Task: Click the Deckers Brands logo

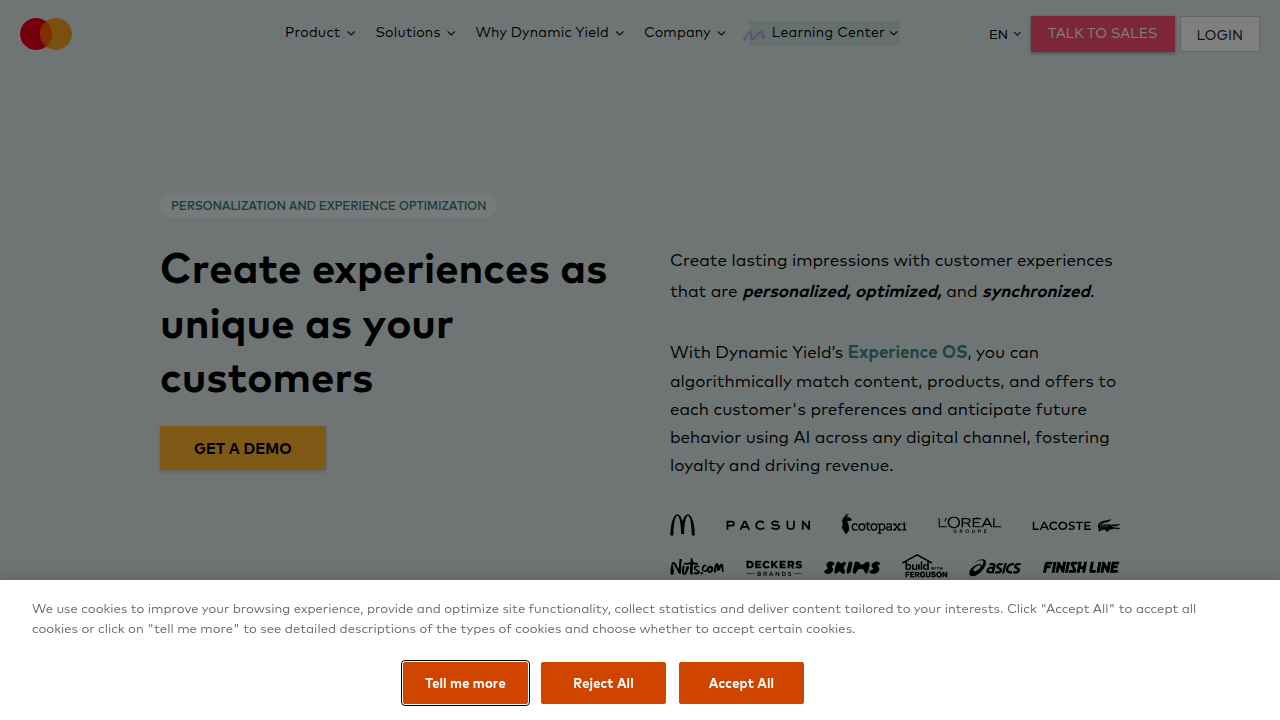Action: coord(774,567)
